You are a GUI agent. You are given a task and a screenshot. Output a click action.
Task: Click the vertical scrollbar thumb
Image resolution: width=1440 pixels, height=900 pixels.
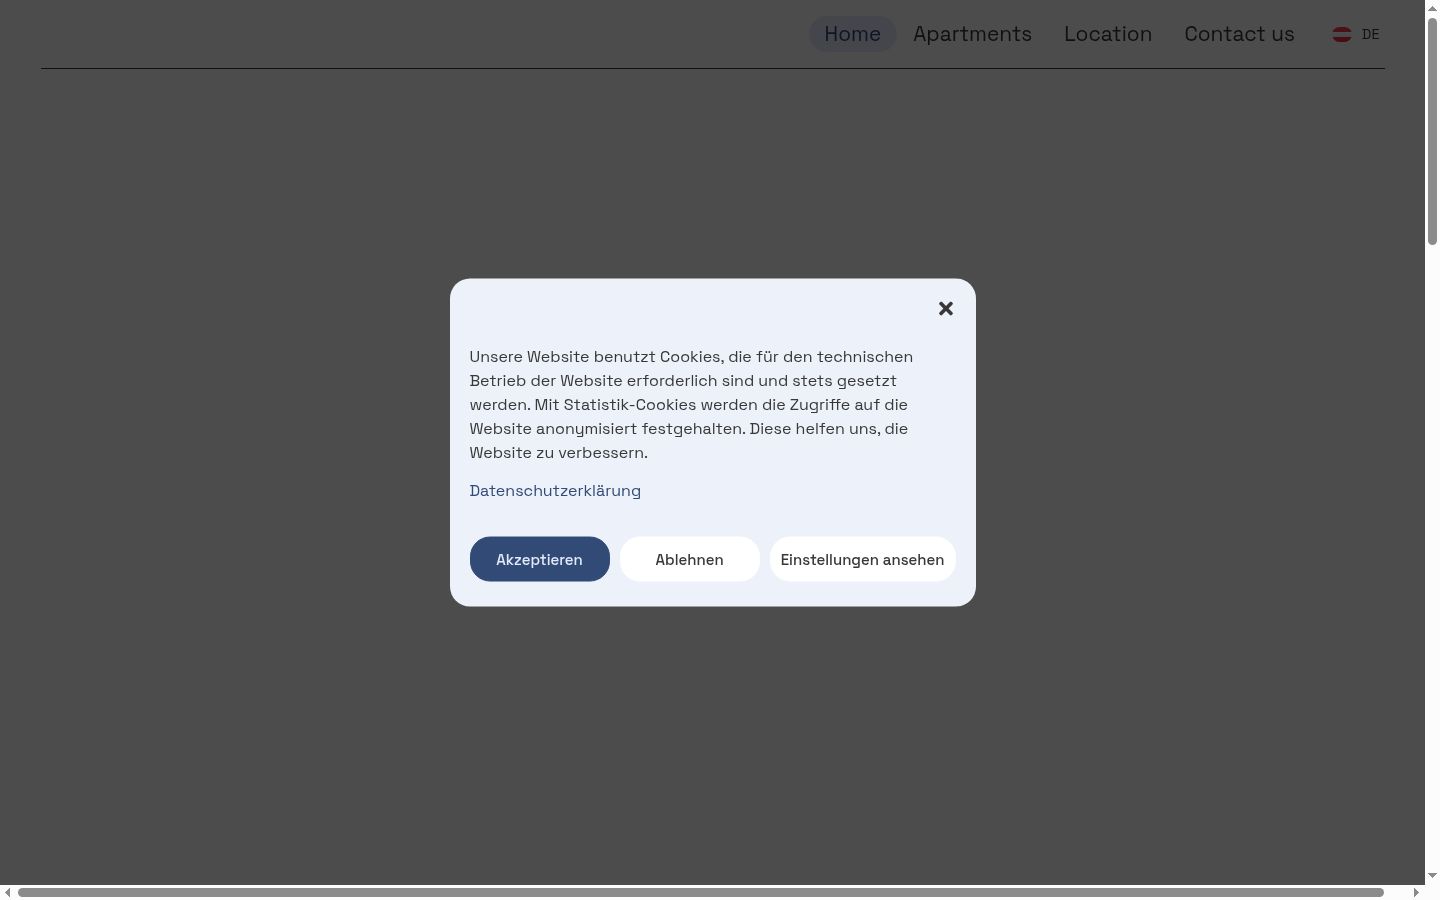[x=1432, y=130]
